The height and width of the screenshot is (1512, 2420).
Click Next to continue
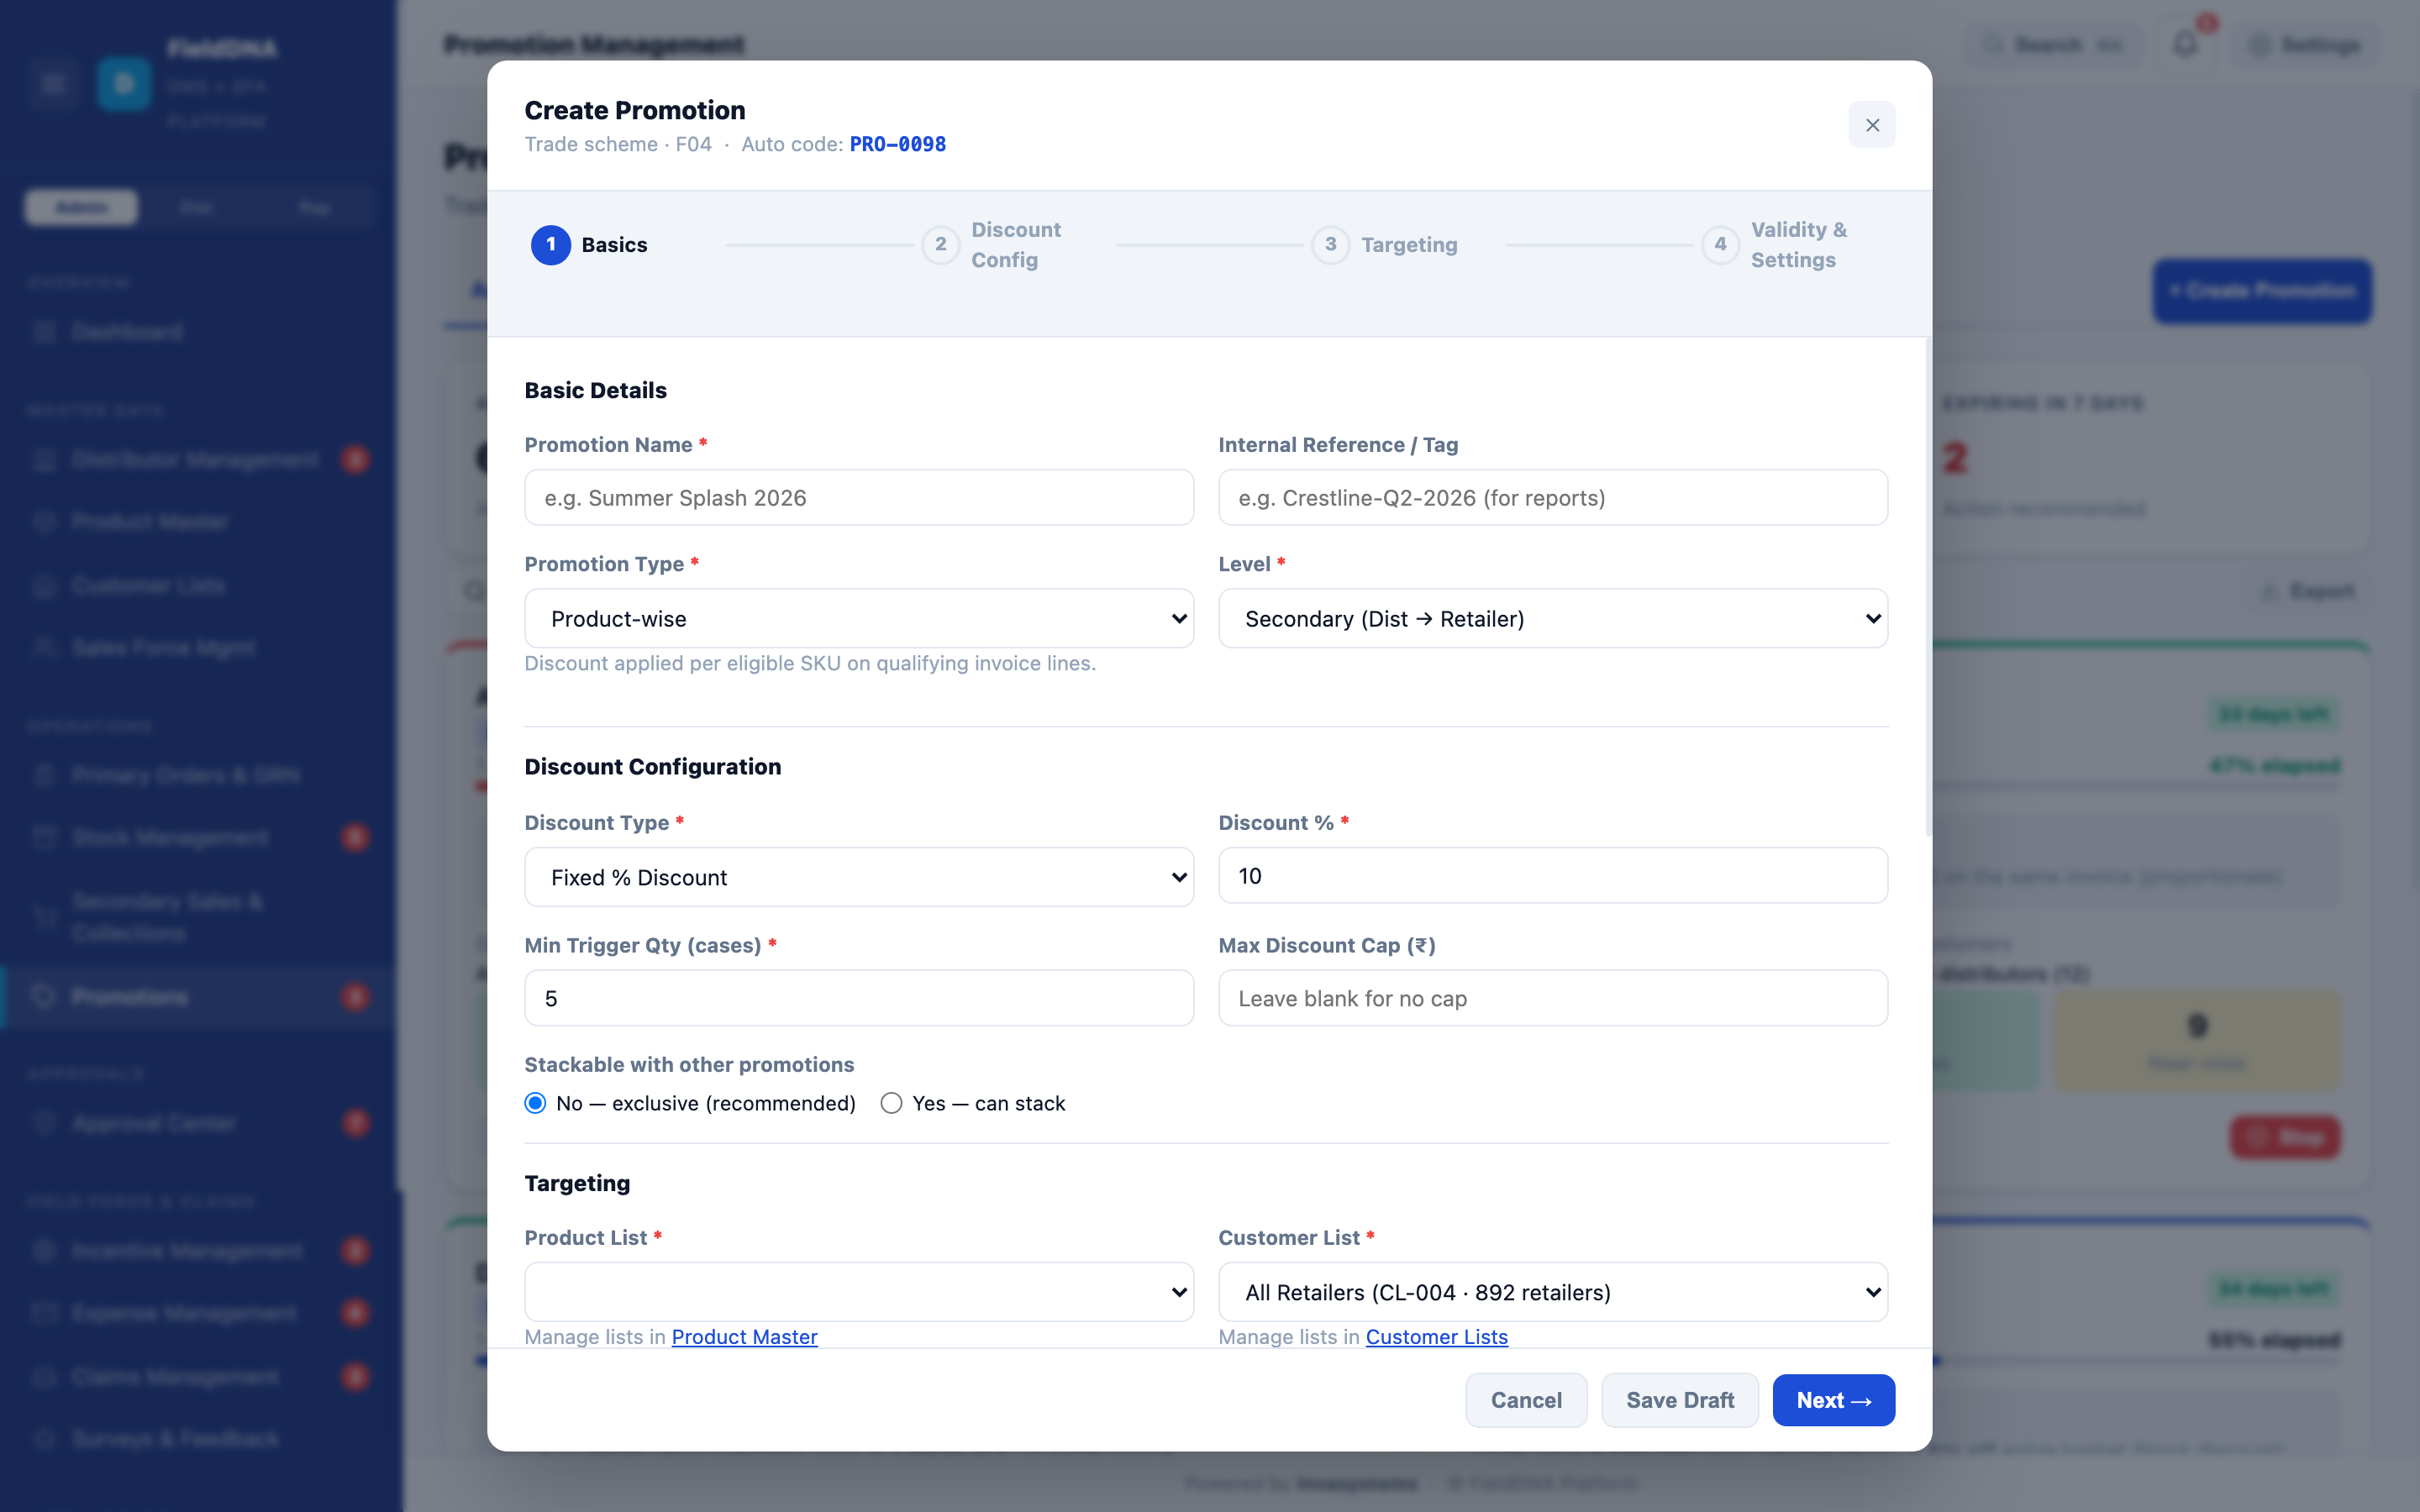(1833, 1400)
